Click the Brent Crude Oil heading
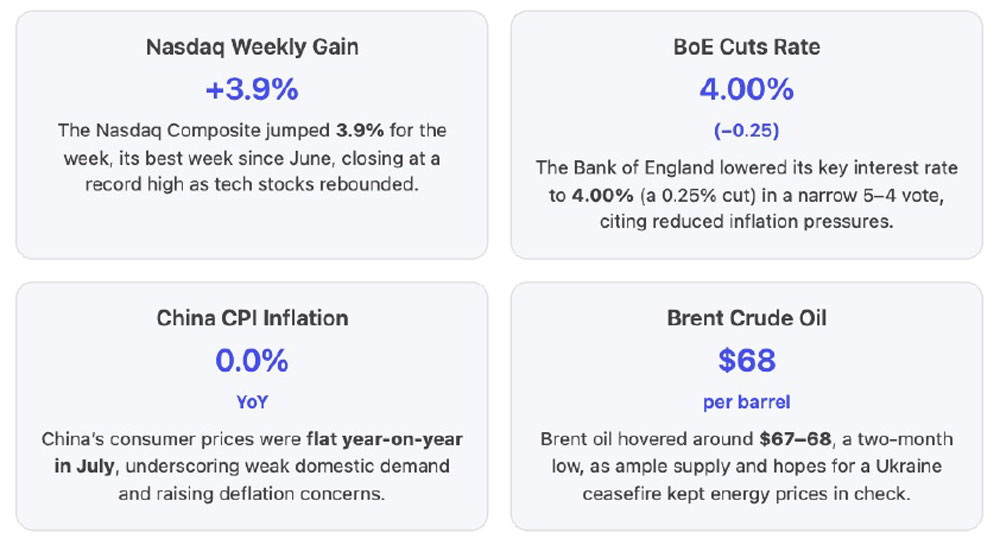The image size is (1000, 539). tap(747, 318)
